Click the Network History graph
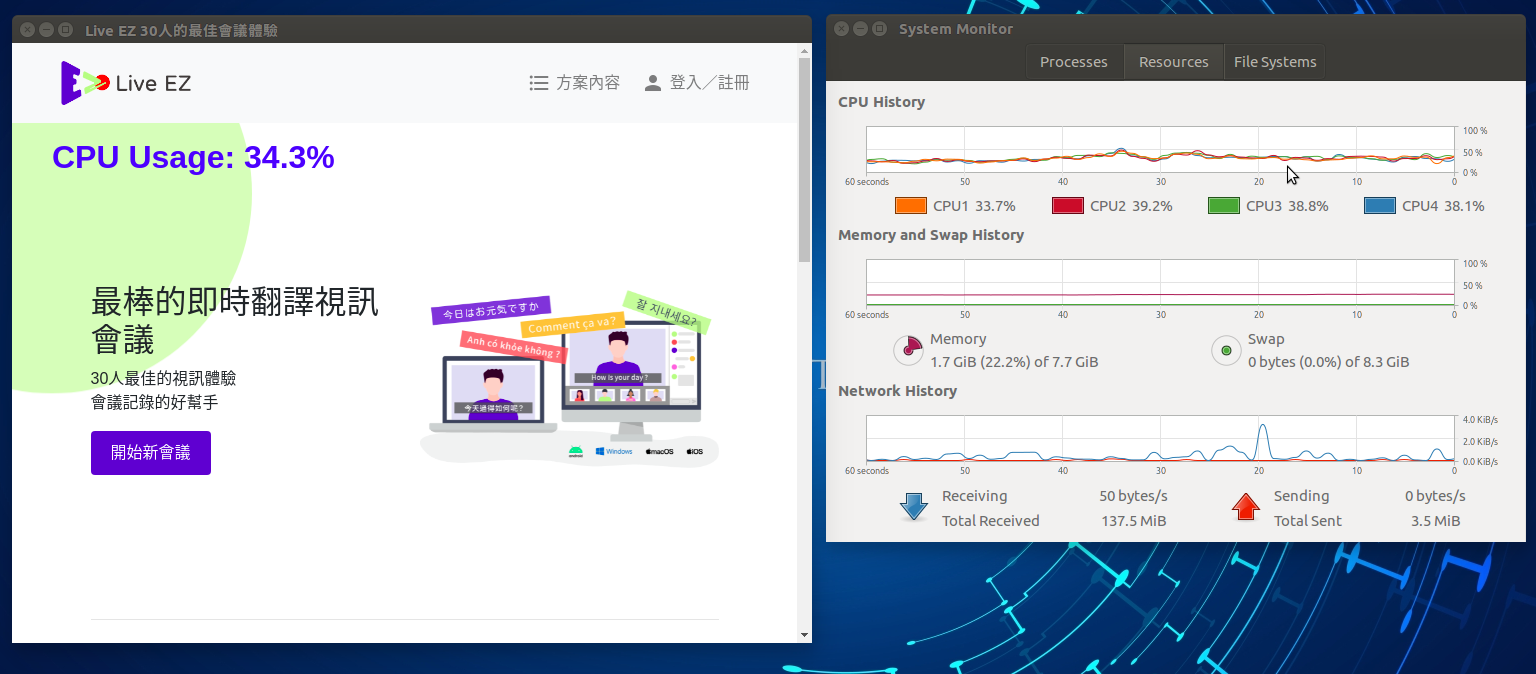This screenshot has height=674, width=1536. pyautogui.click(x=1160, y=438)
